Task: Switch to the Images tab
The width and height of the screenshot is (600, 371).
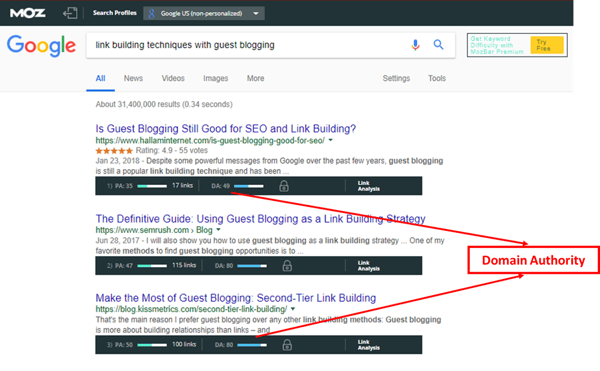Action: [x=215, y=78]
